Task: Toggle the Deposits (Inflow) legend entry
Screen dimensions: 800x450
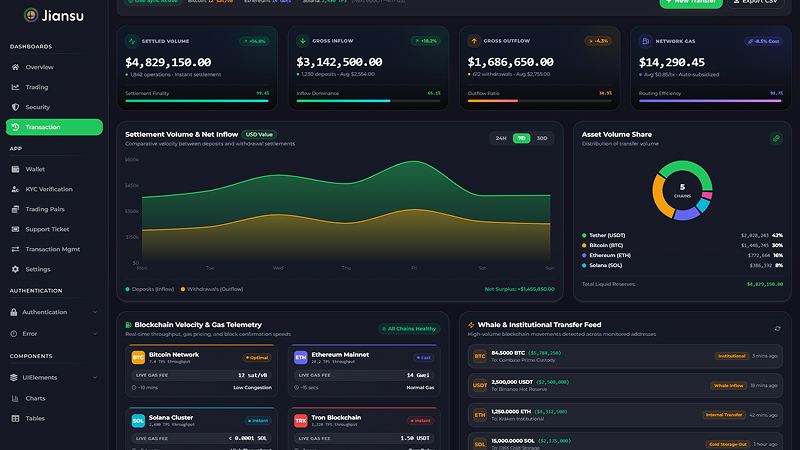Action: coord(149,289)
